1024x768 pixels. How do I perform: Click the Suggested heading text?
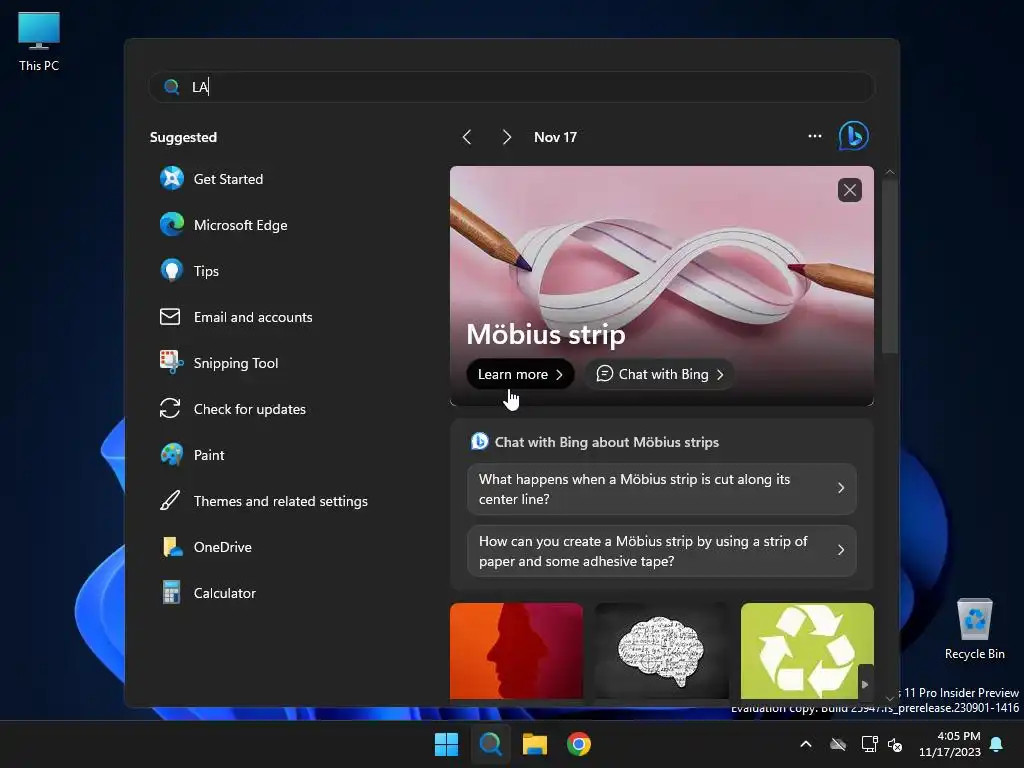coord(184,137)
